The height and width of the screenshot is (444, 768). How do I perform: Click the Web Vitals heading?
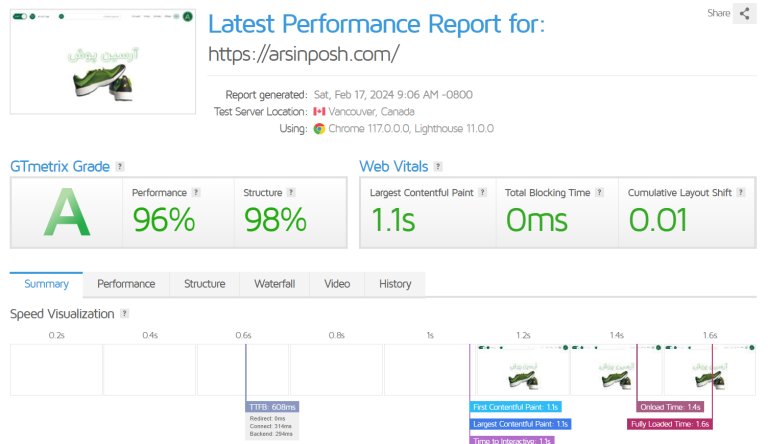click(394, 167)
